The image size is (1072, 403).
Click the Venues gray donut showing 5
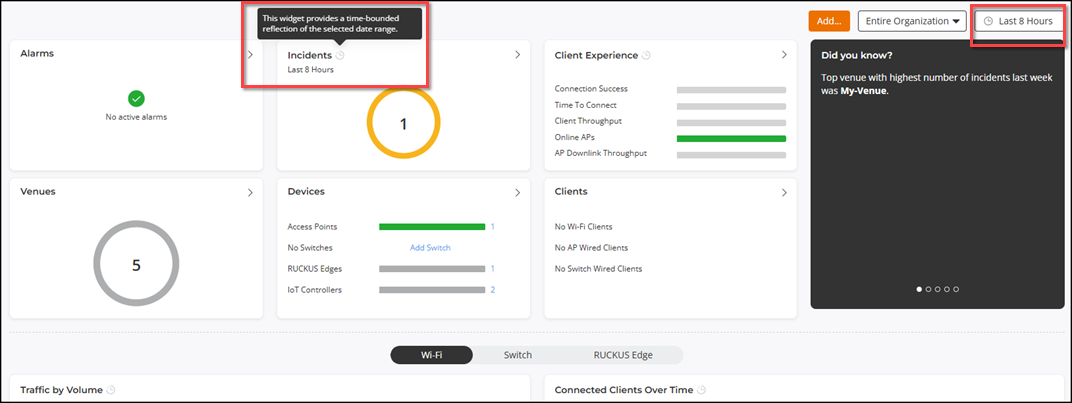(136, 265)
